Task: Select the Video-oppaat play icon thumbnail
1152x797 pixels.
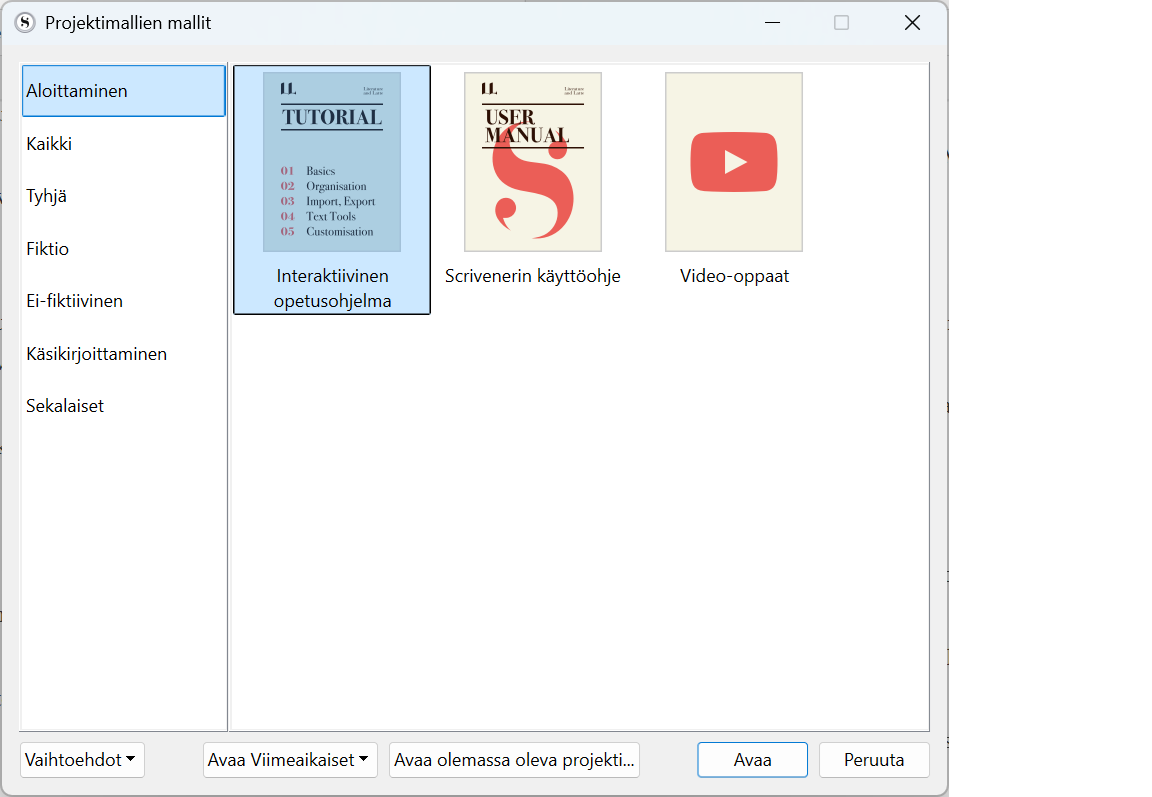Action: coord(734,162)
